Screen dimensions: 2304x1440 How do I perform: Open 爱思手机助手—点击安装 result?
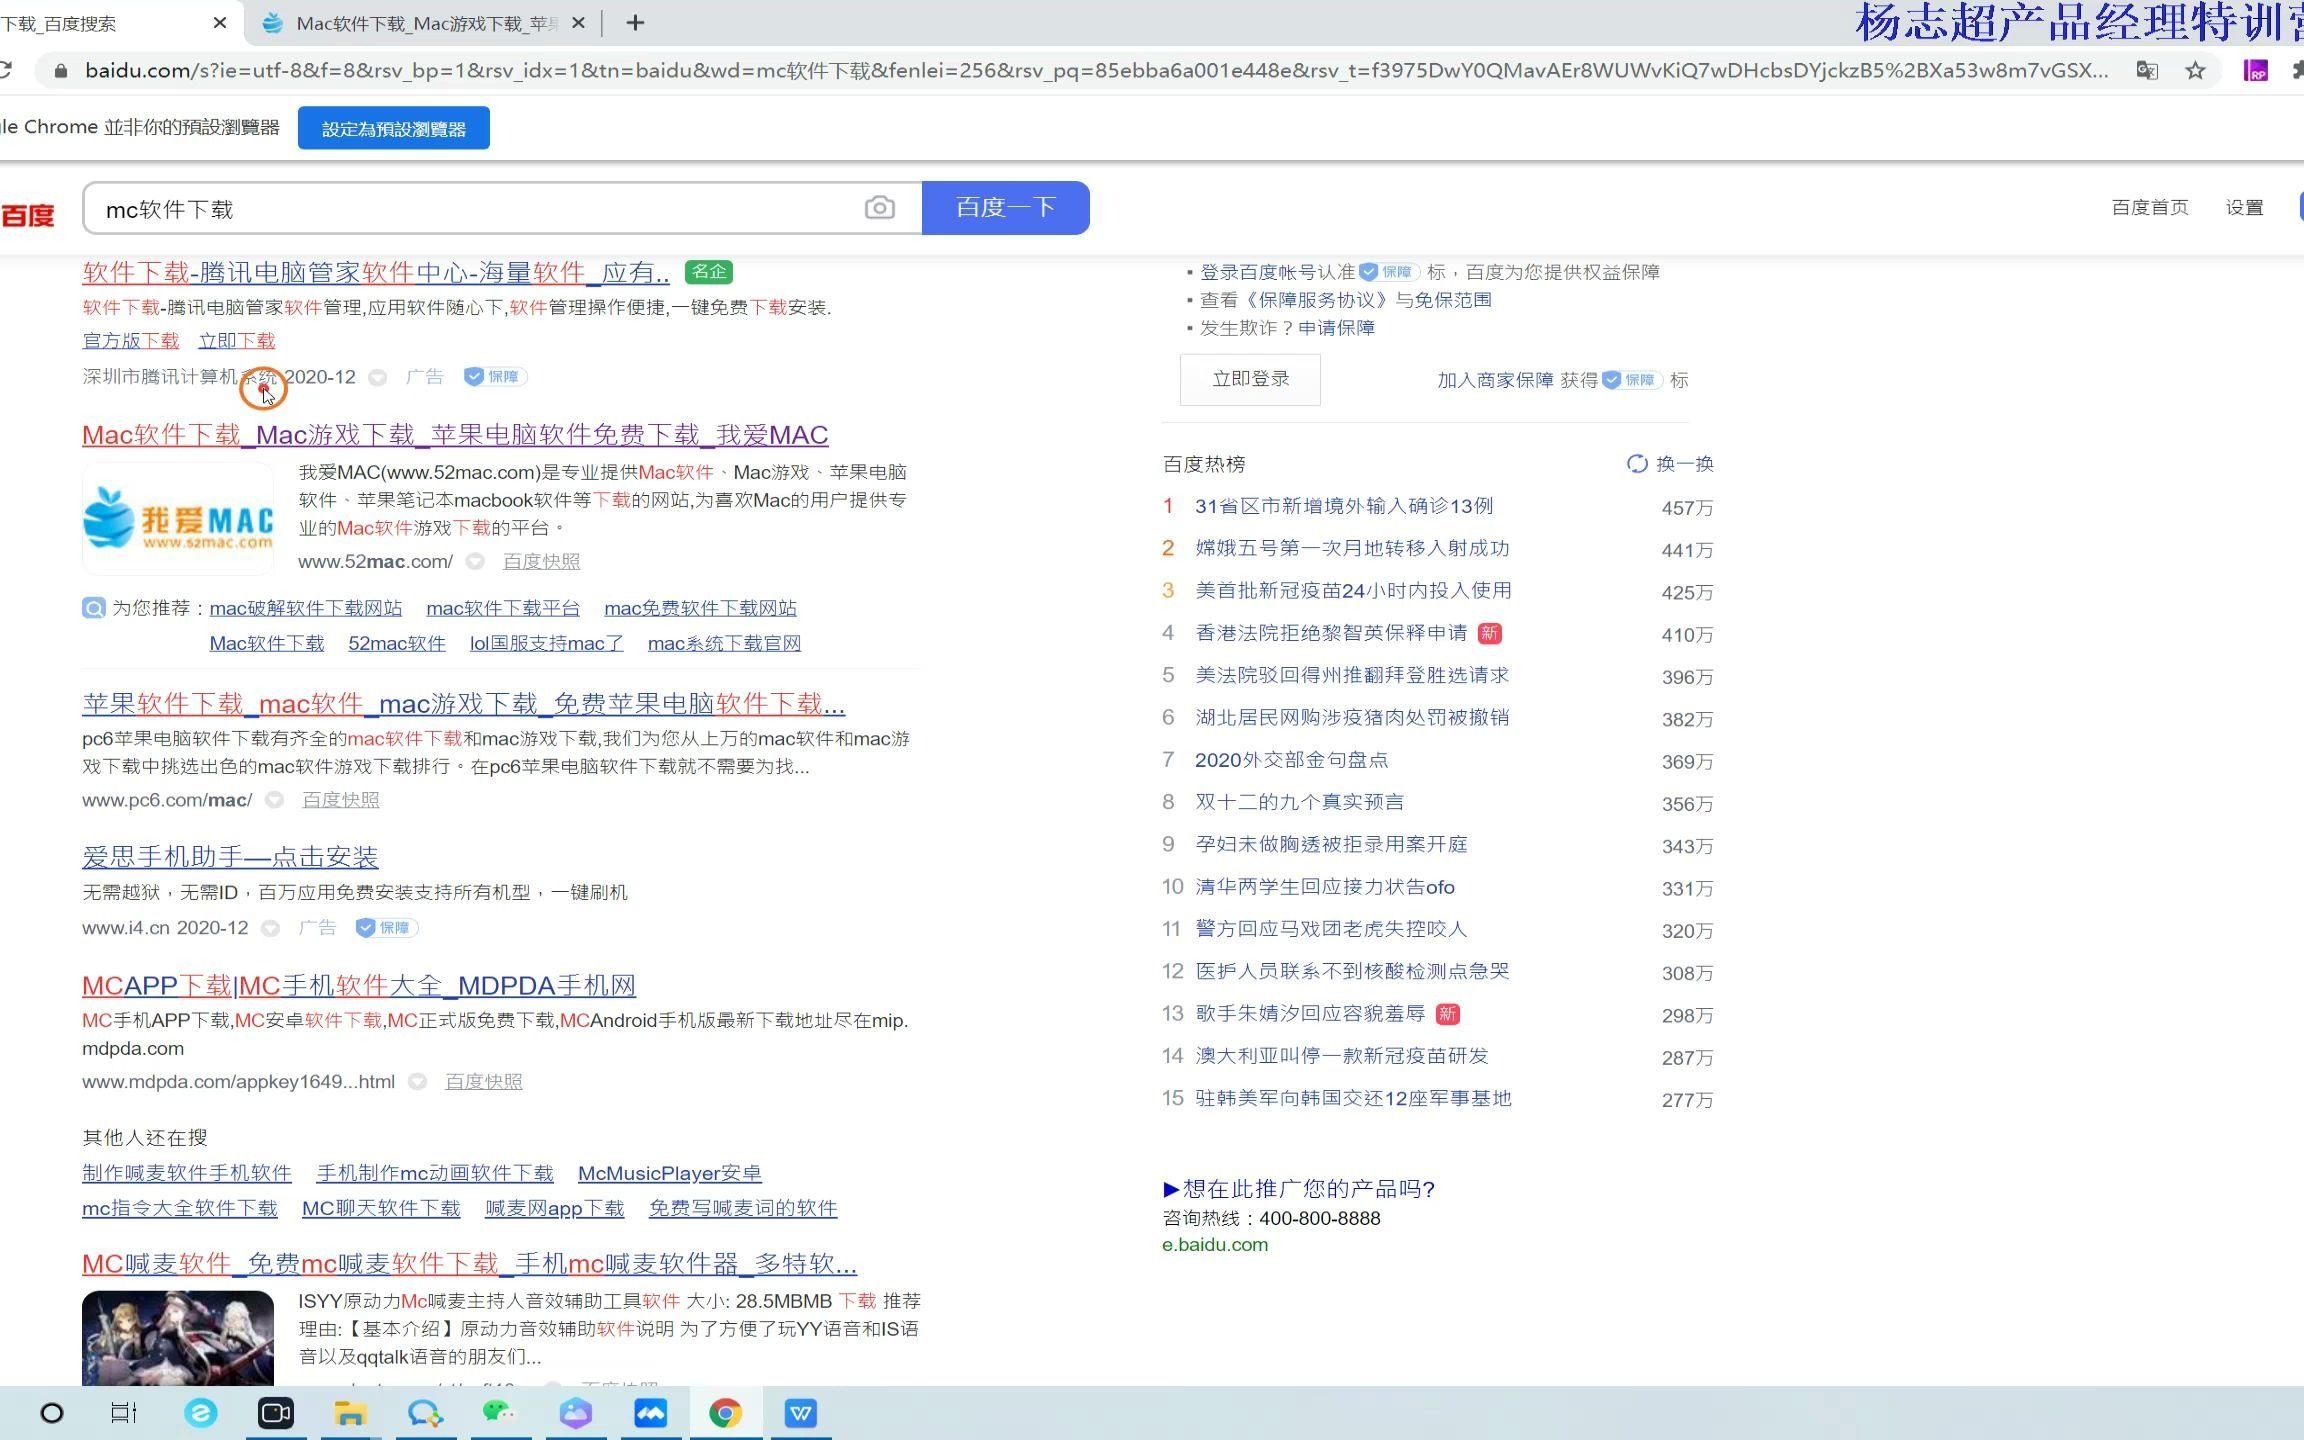[230, 857]
